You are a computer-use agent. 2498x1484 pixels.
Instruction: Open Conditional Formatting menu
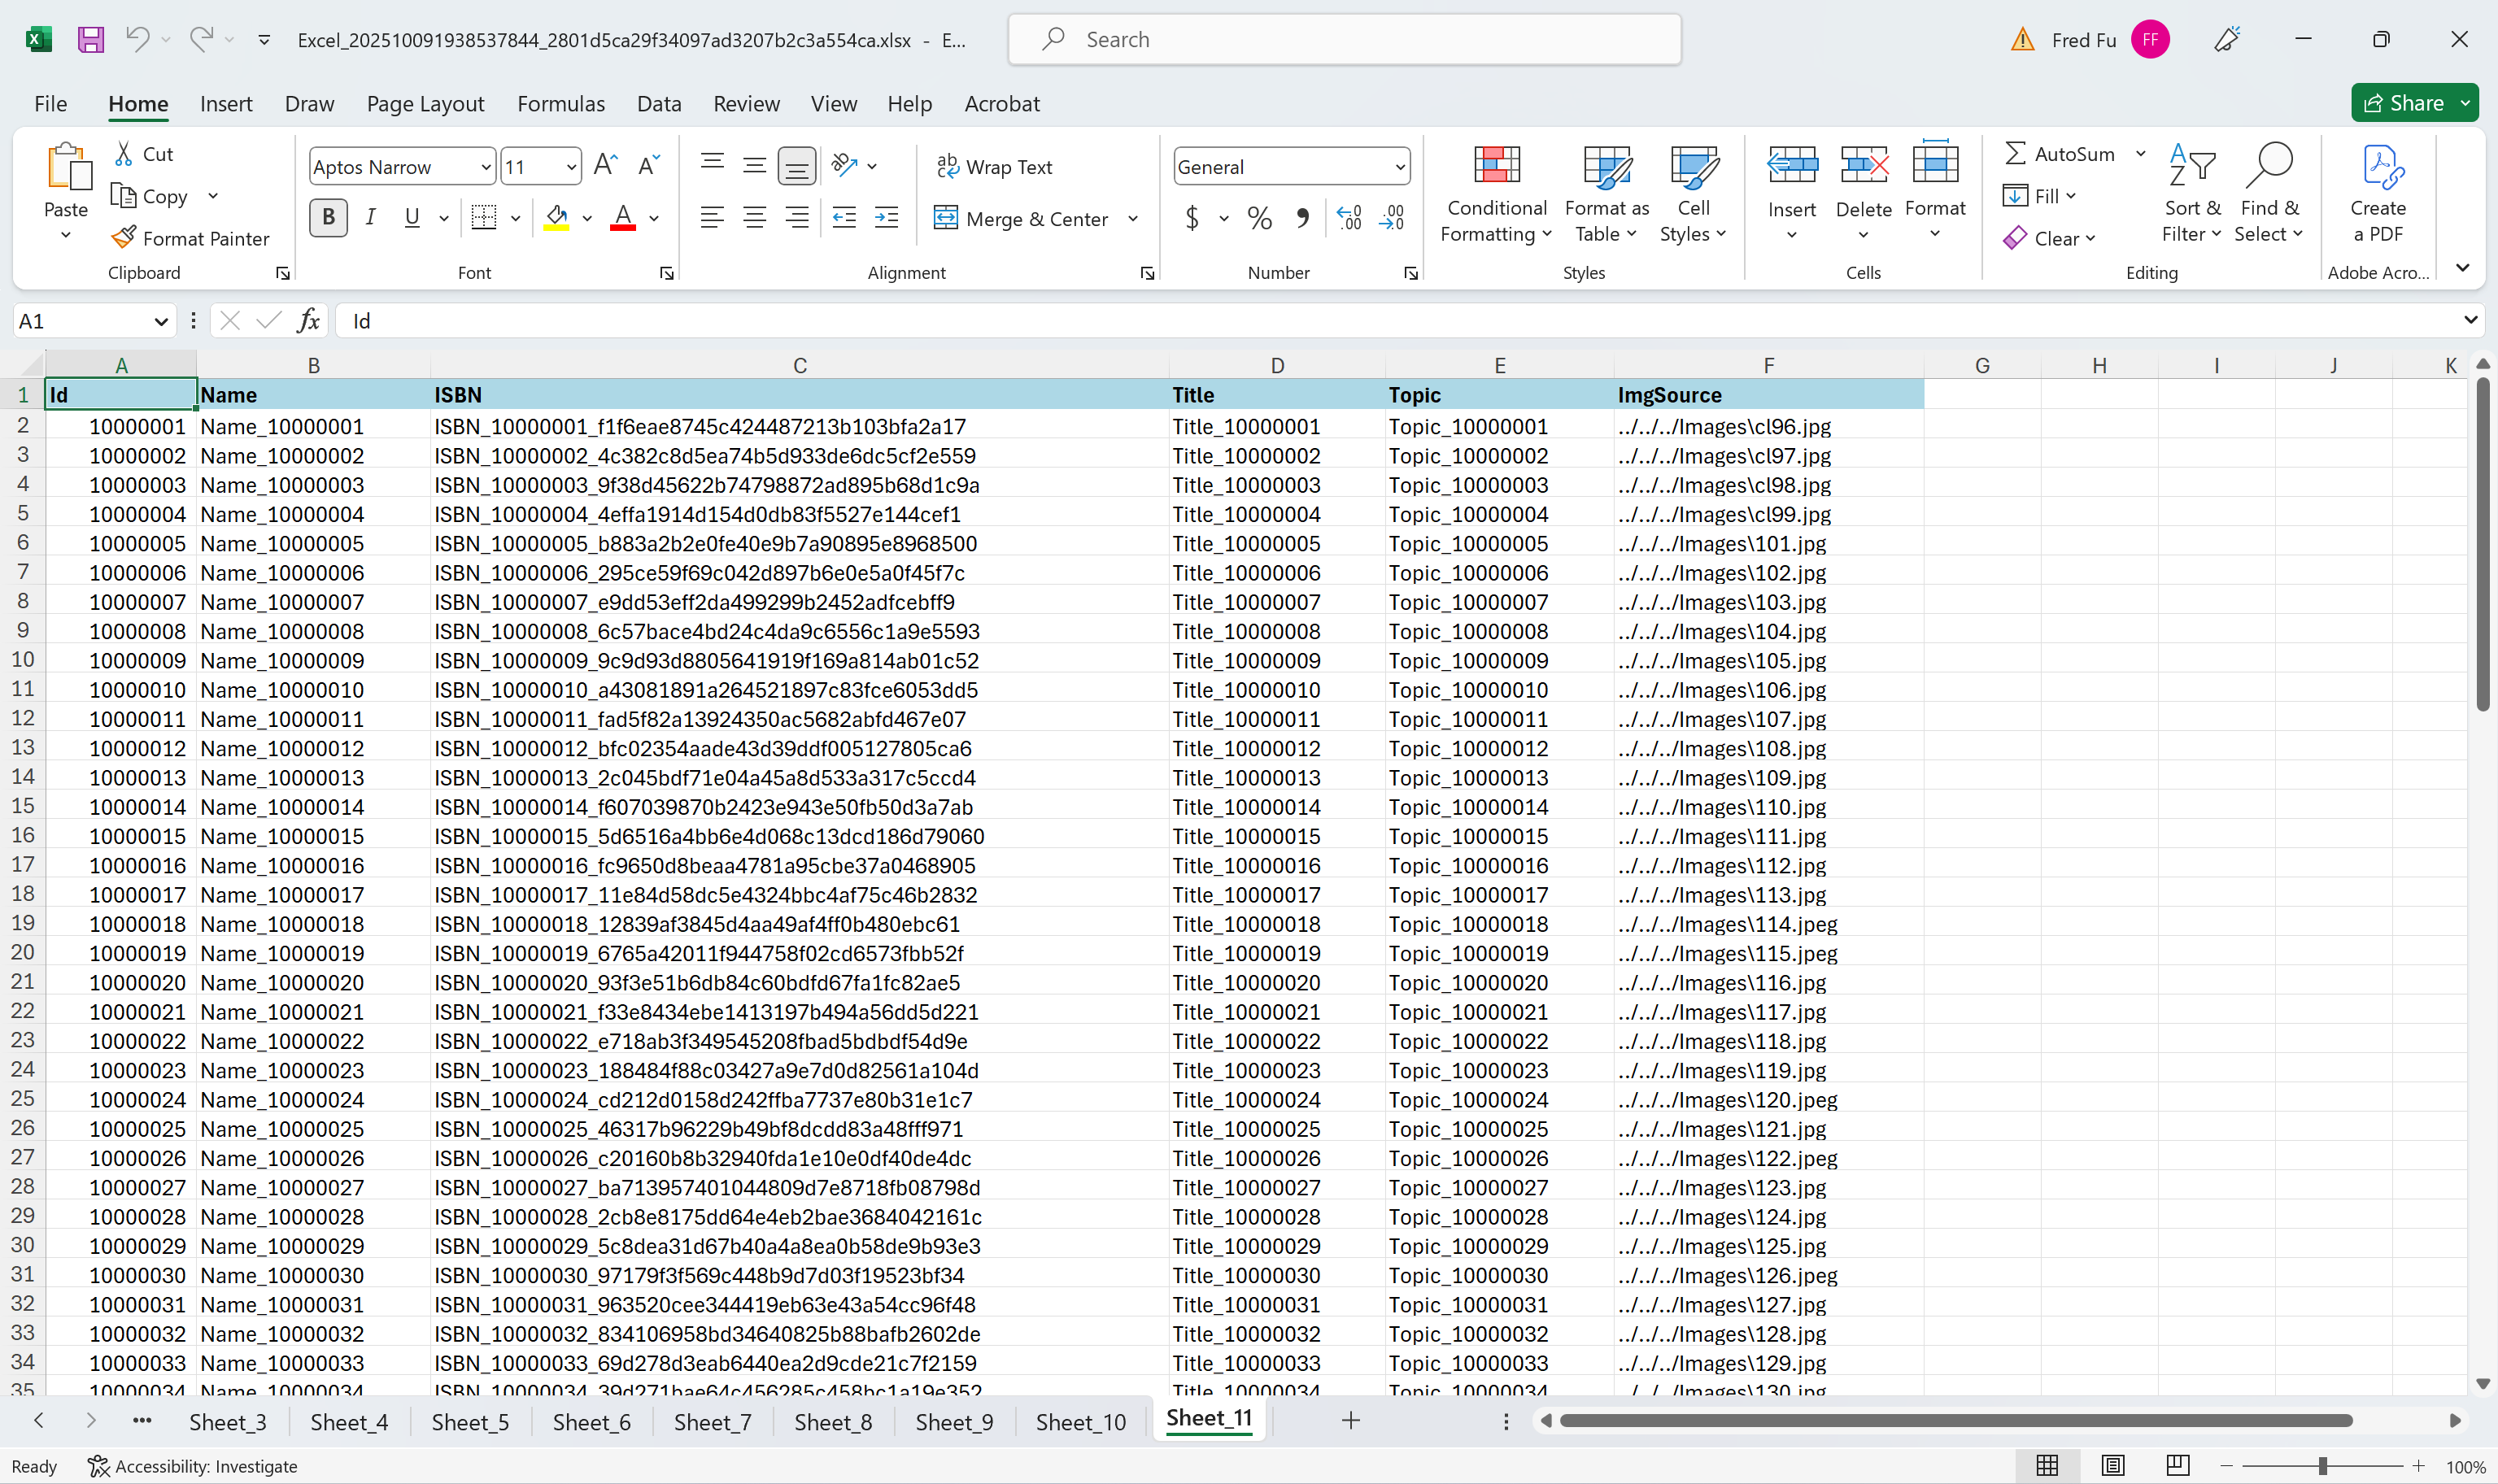1496,193
